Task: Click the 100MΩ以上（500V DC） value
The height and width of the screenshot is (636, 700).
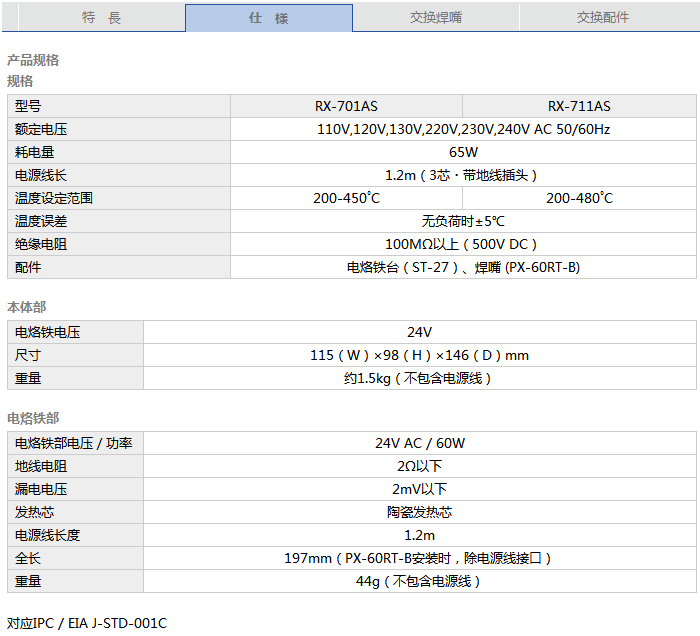Action: (x=463, y=244)
